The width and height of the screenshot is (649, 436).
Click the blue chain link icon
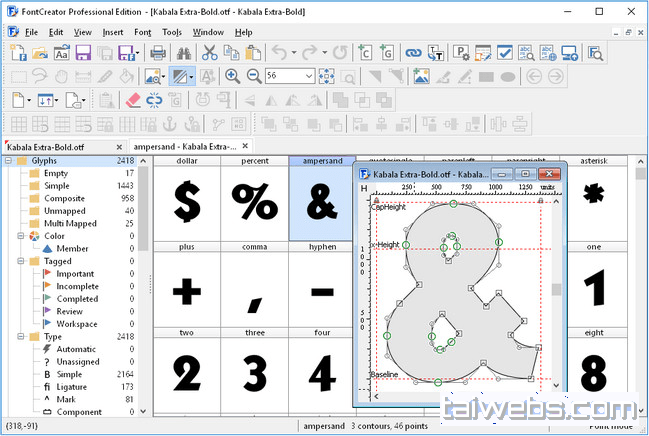pos(413,53)
